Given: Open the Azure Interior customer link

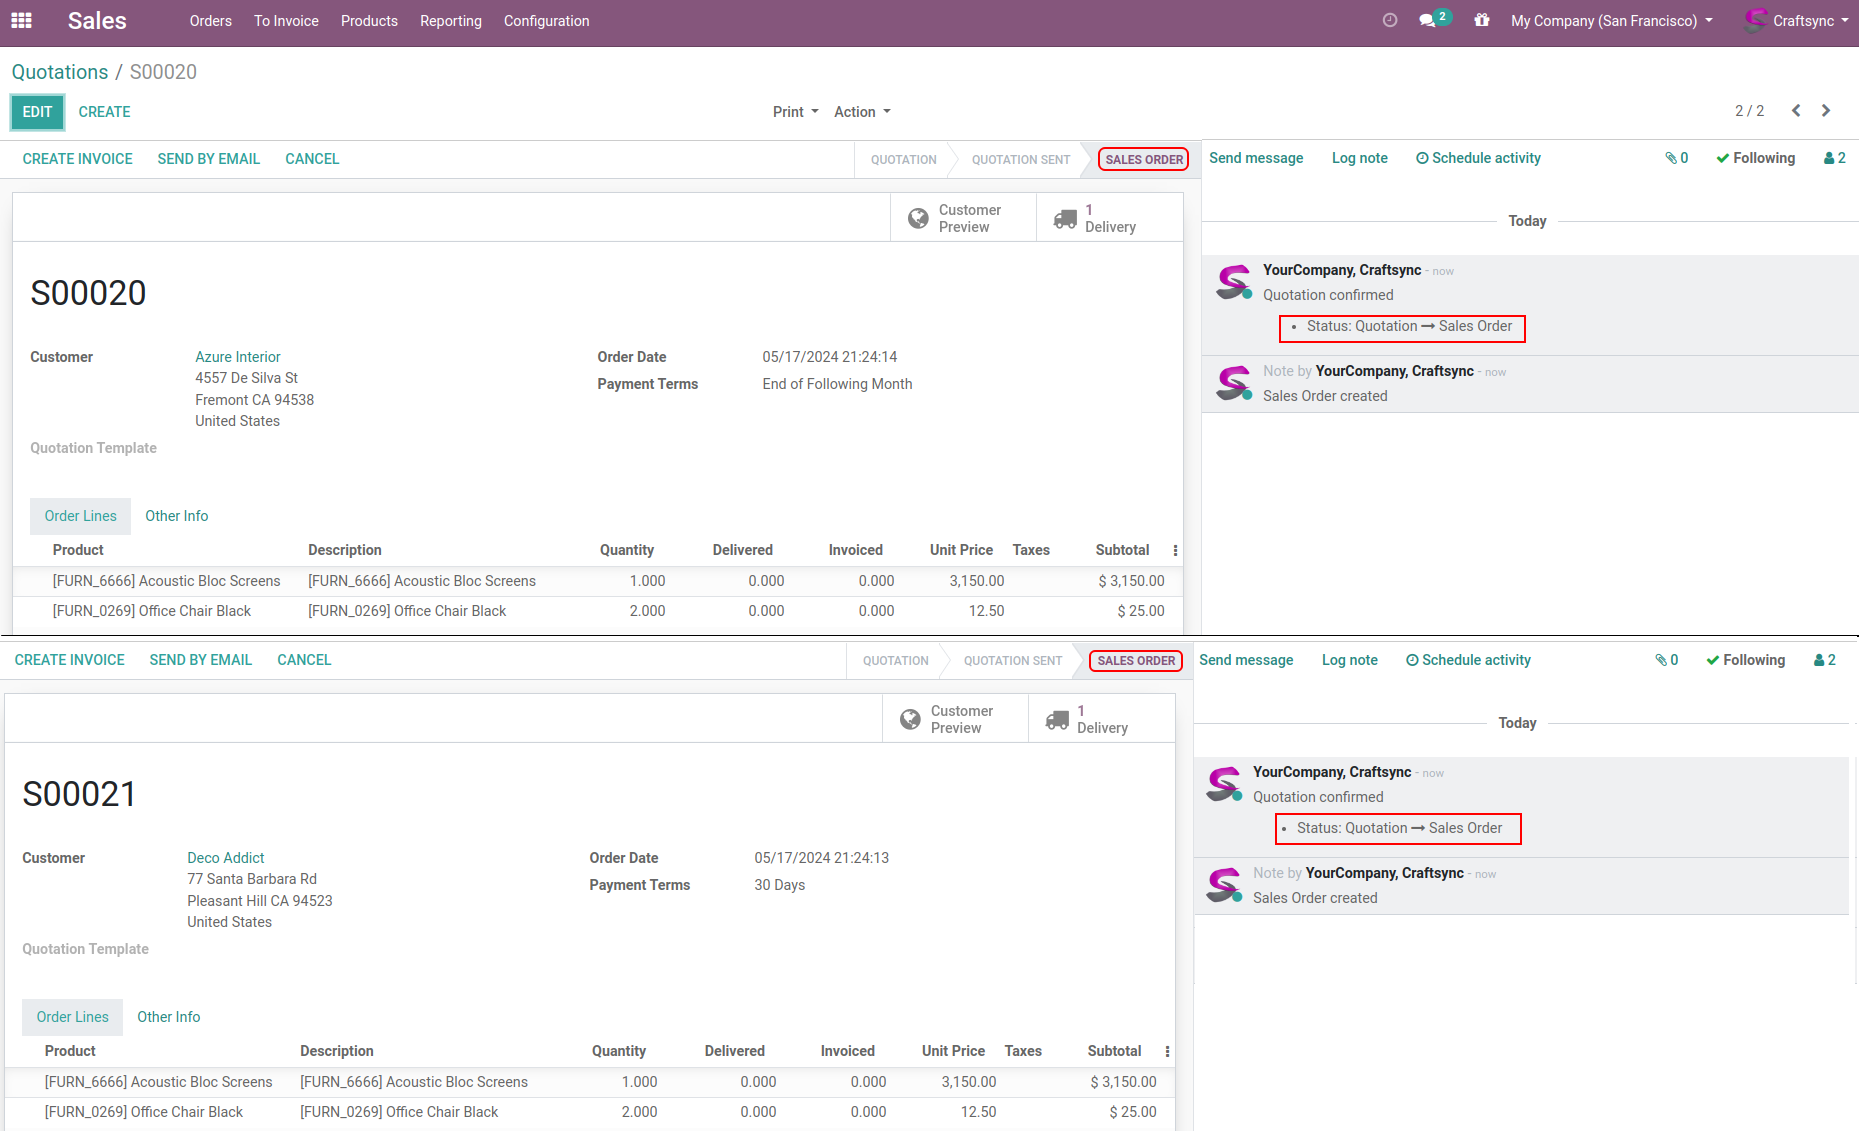Looking at the screenshot, I should coord(237,357).
